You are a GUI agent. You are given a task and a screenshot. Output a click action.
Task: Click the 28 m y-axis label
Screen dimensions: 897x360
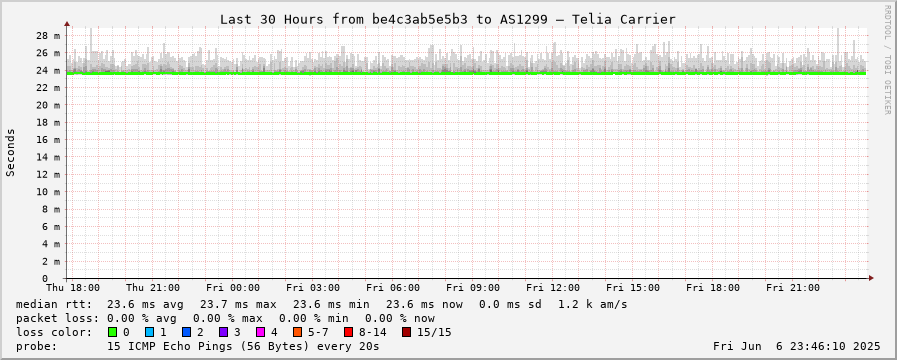(x=48, y=35)
